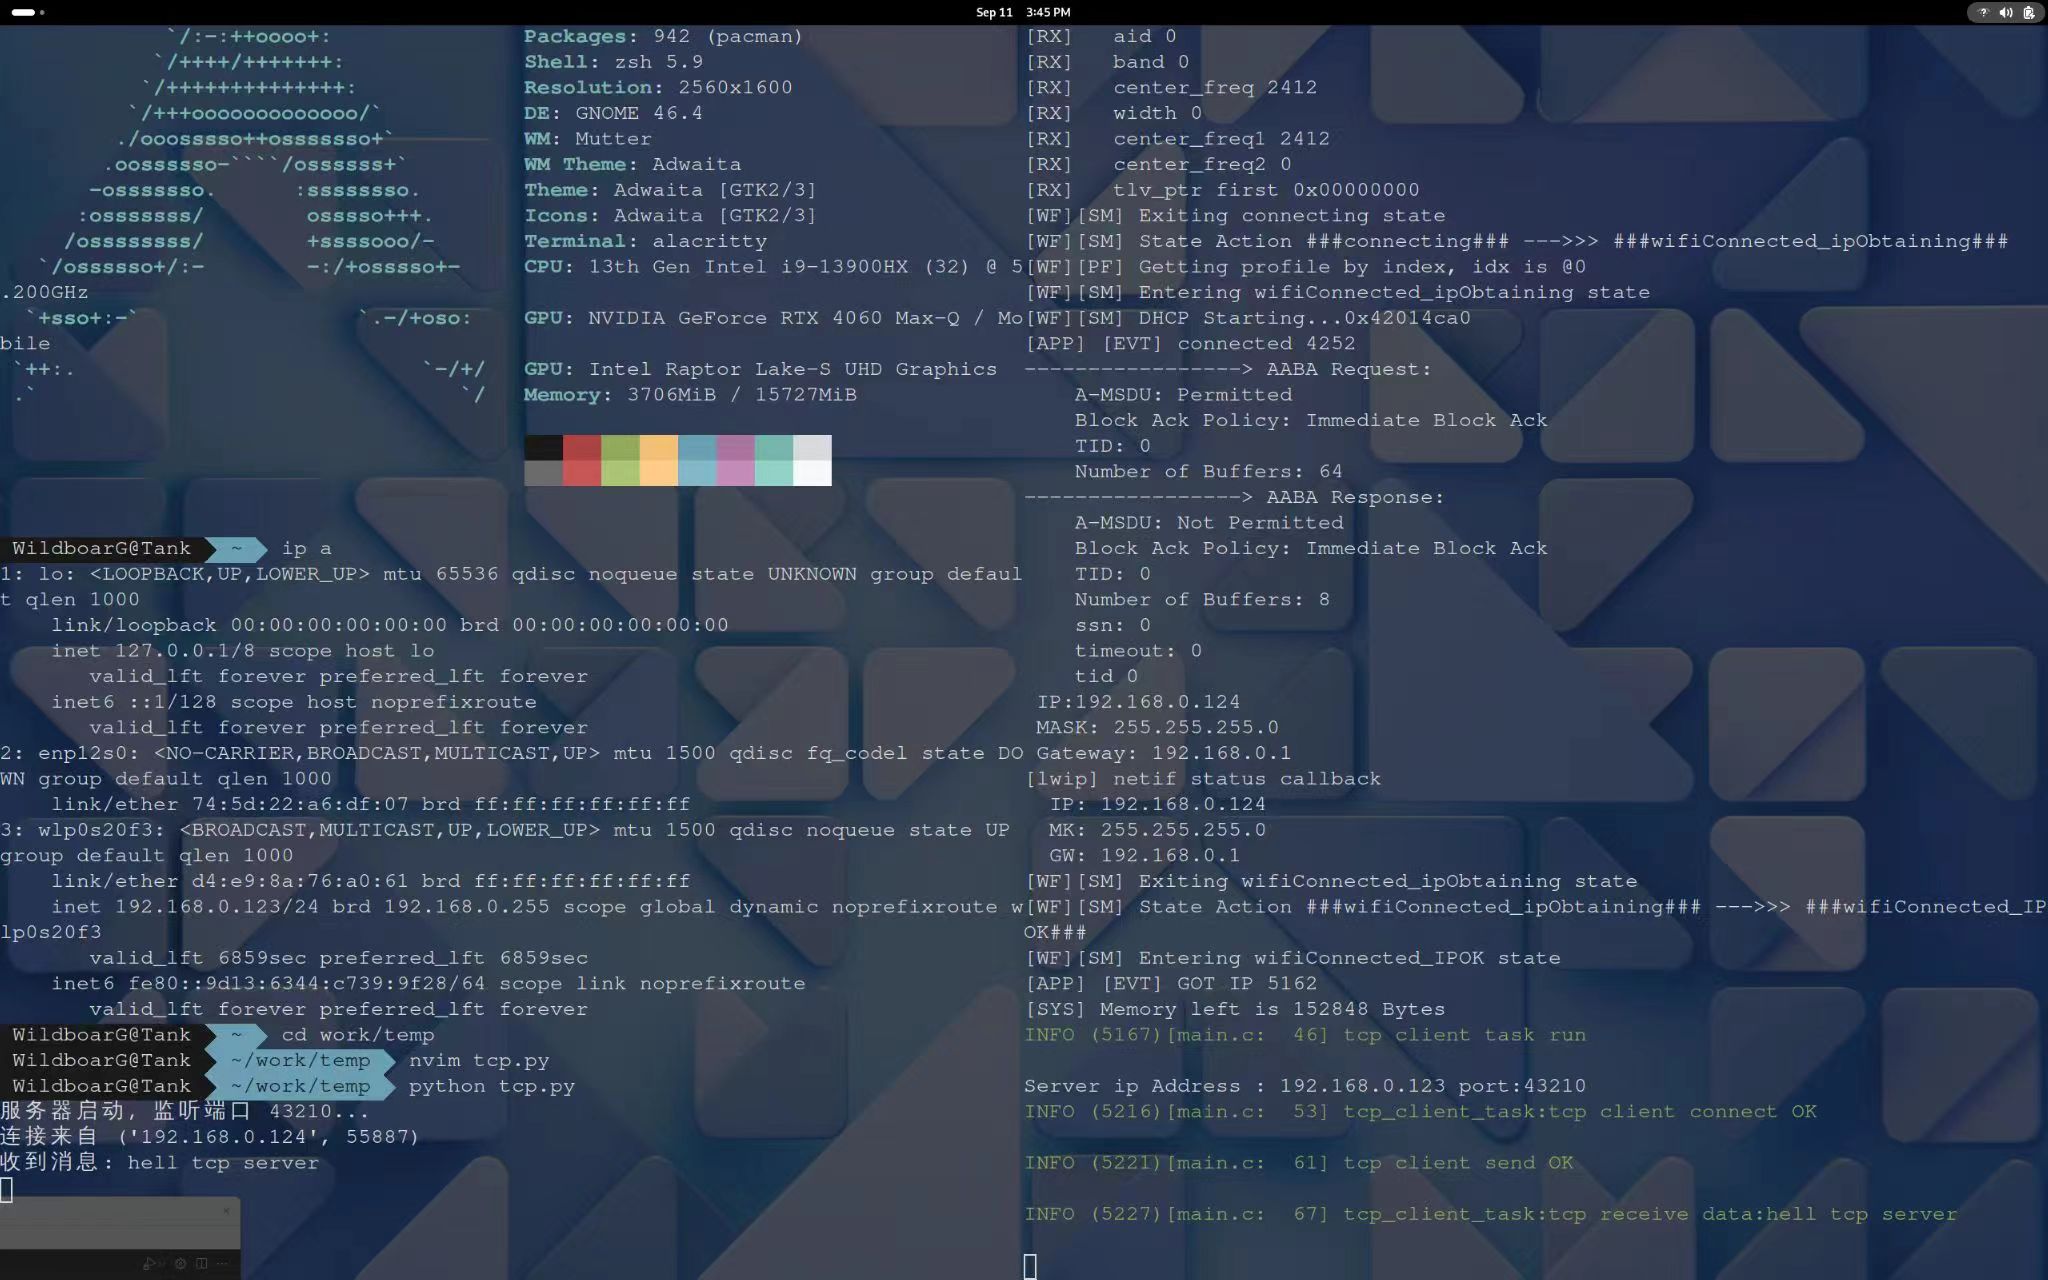Image resolution: width=2048 pixels, height=1280 pixels.
Task: Click the 'cd work/temp' command text
Action: tap(358, 1035)
